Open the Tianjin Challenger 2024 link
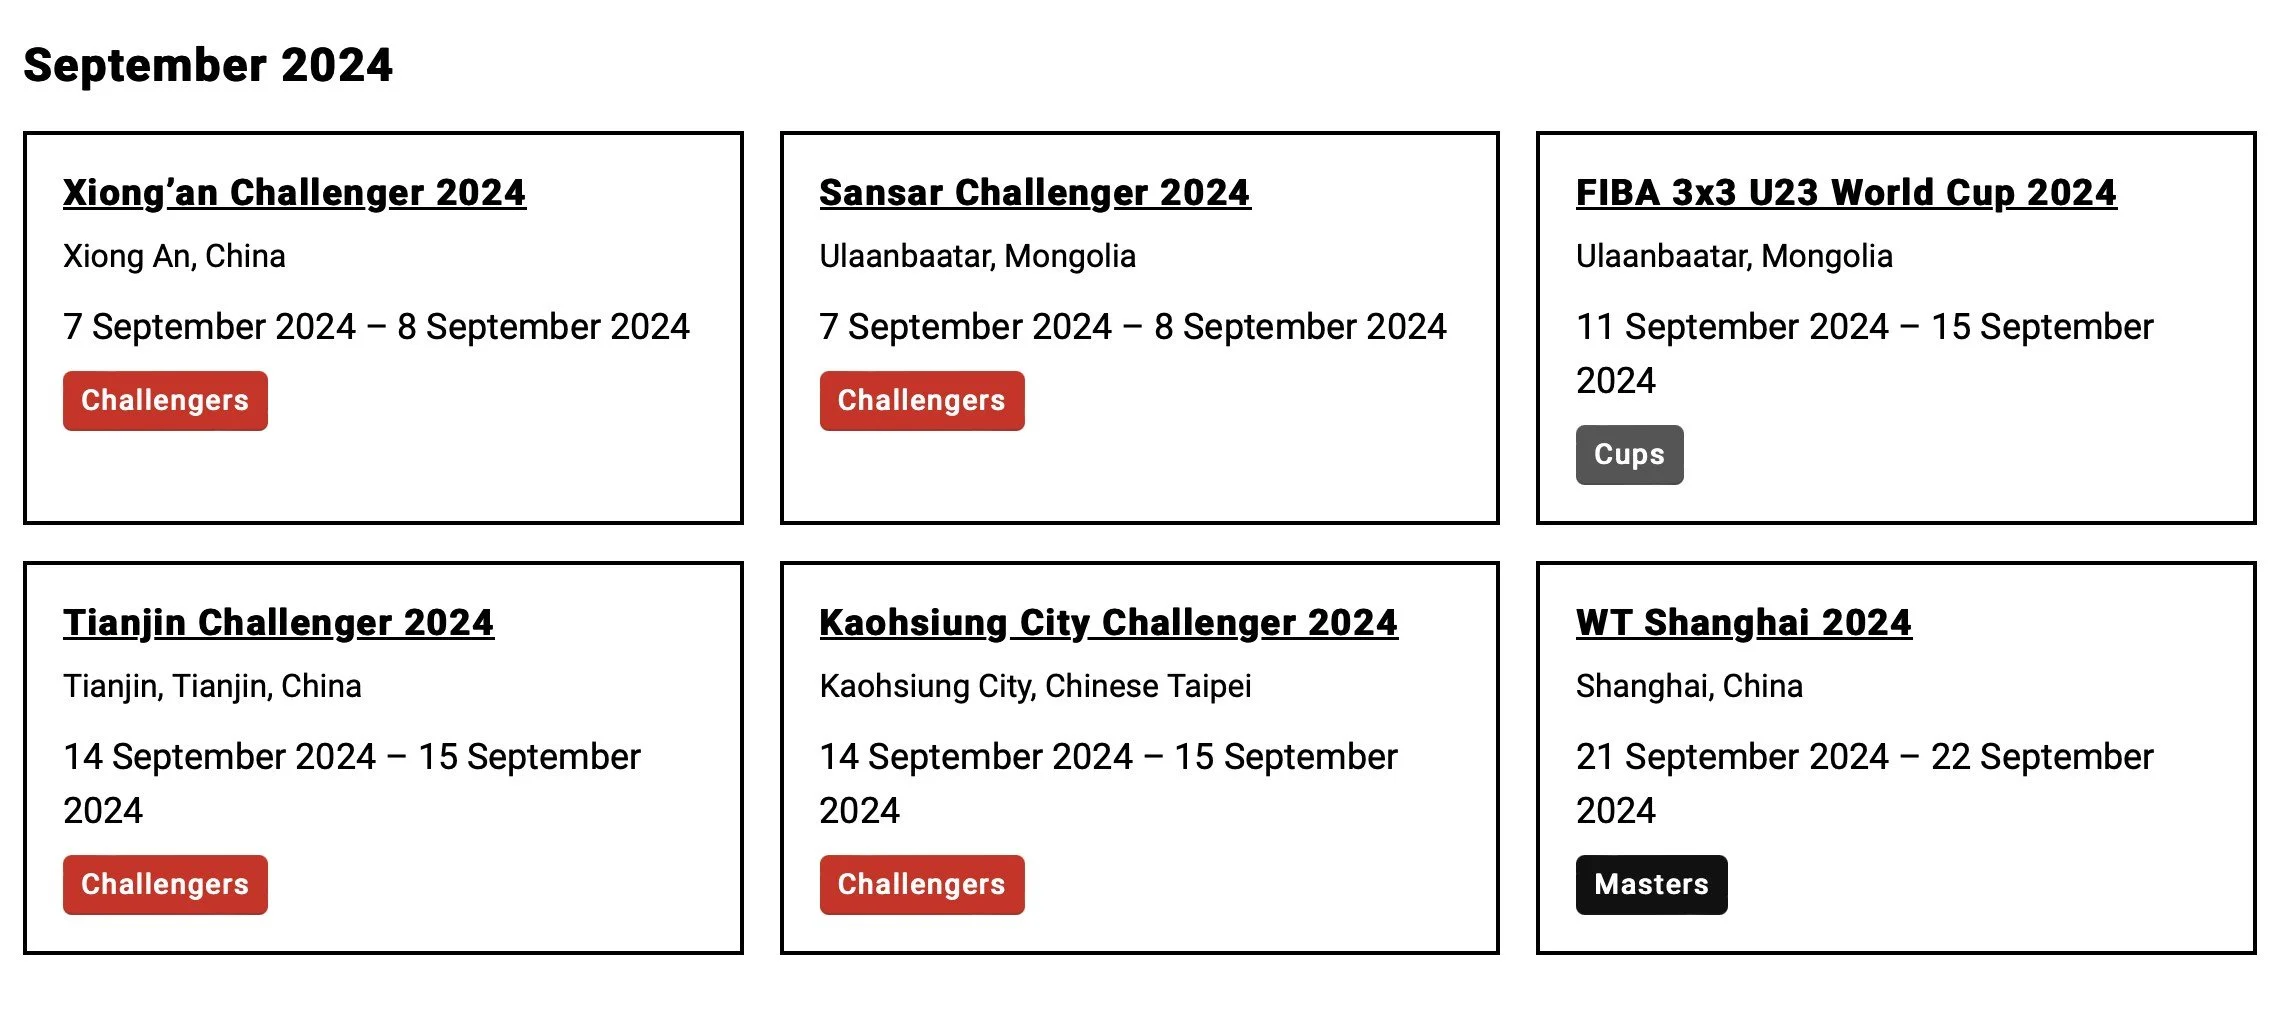 (x=278, y=623)
